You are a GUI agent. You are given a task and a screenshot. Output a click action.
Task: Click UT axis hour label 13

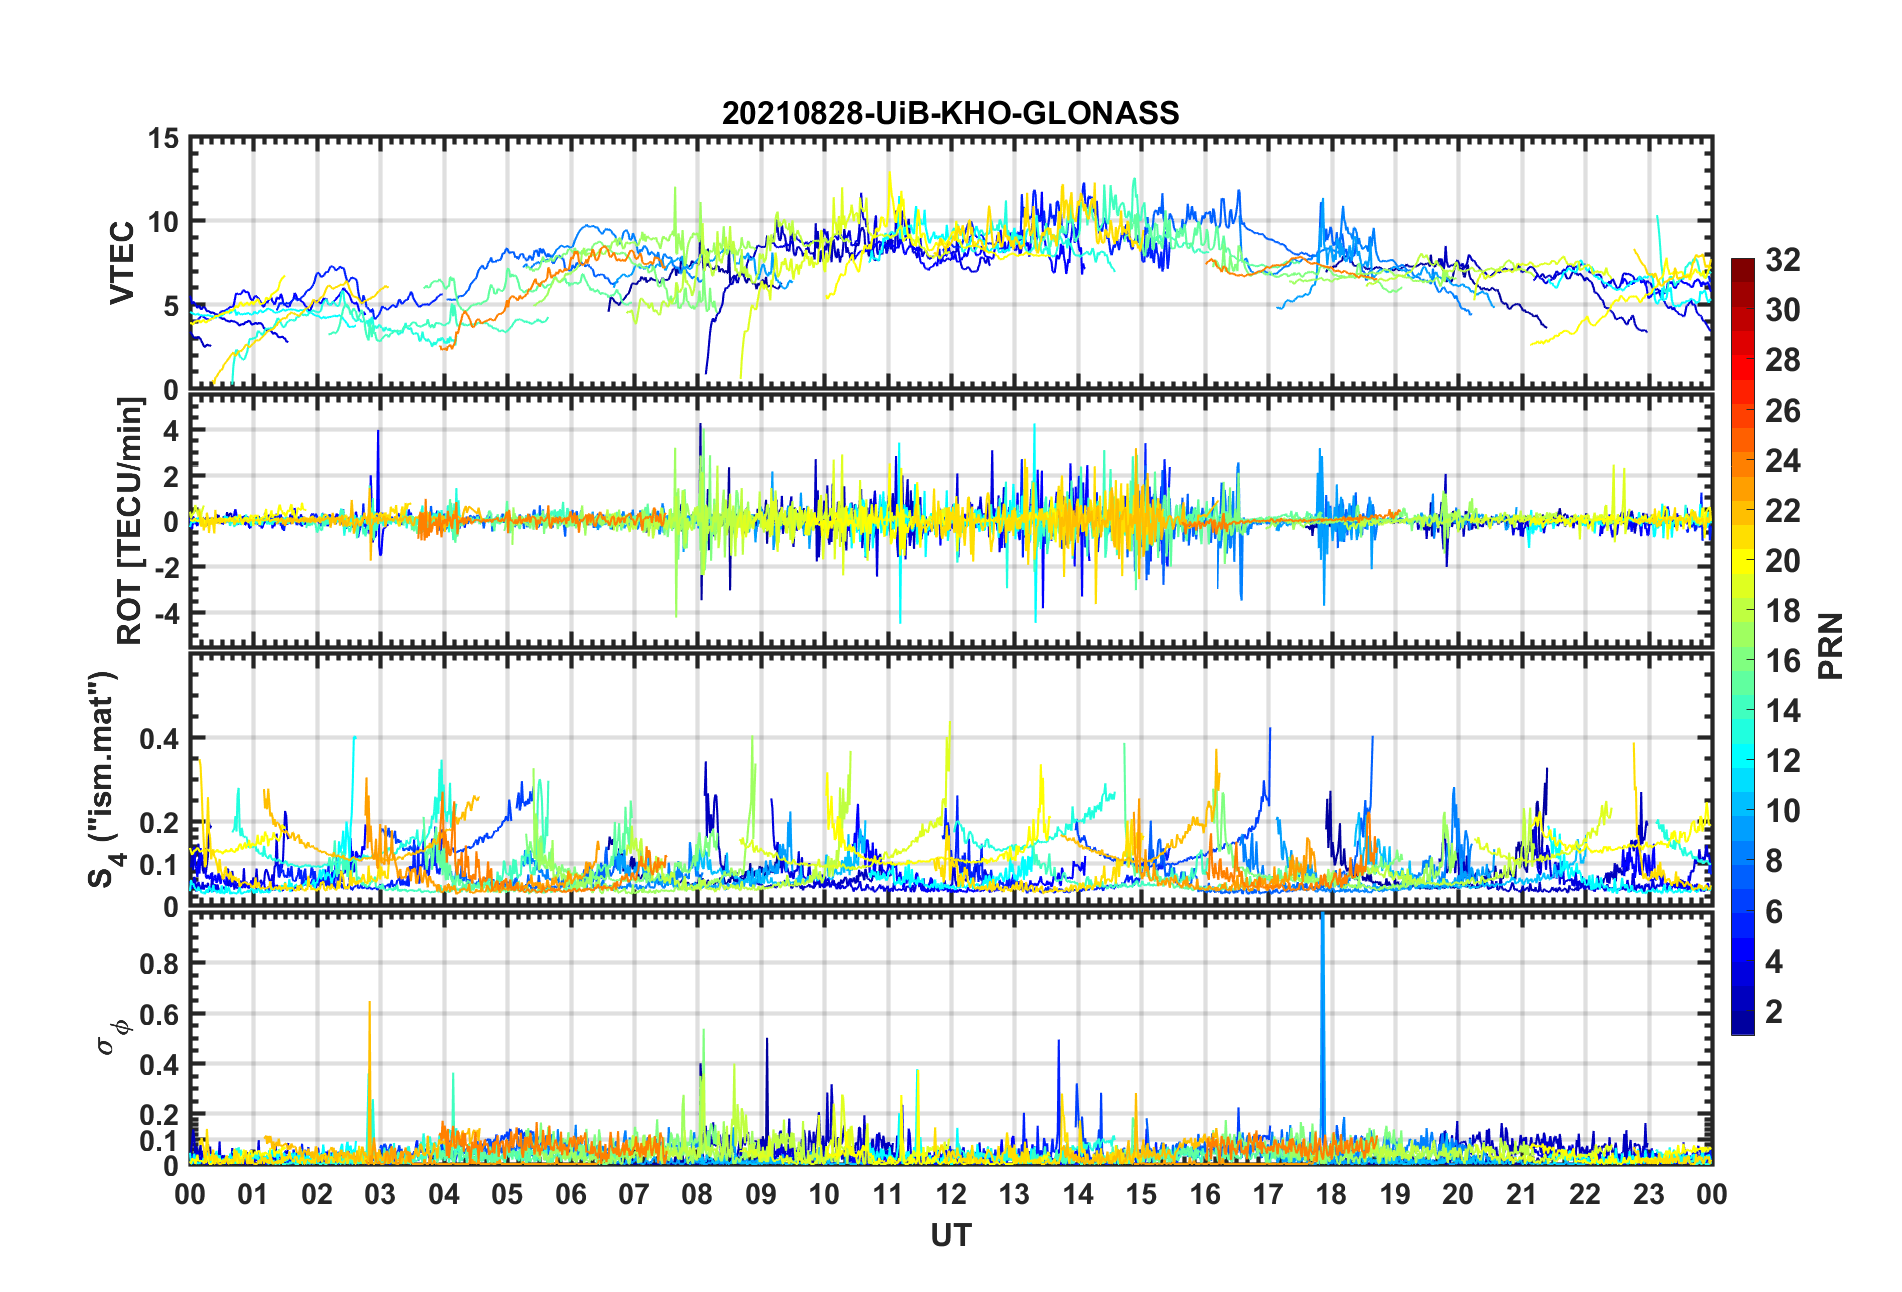[1014, 1194]
